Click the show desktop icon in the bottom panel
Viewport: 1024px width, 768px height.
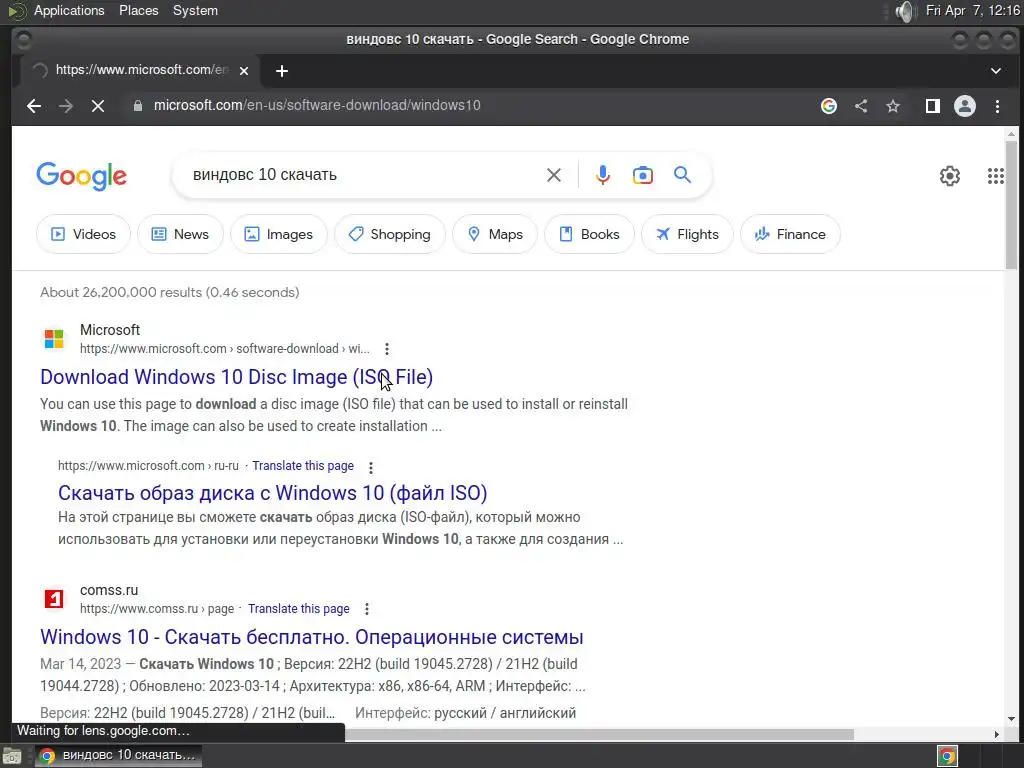(12, 756)
